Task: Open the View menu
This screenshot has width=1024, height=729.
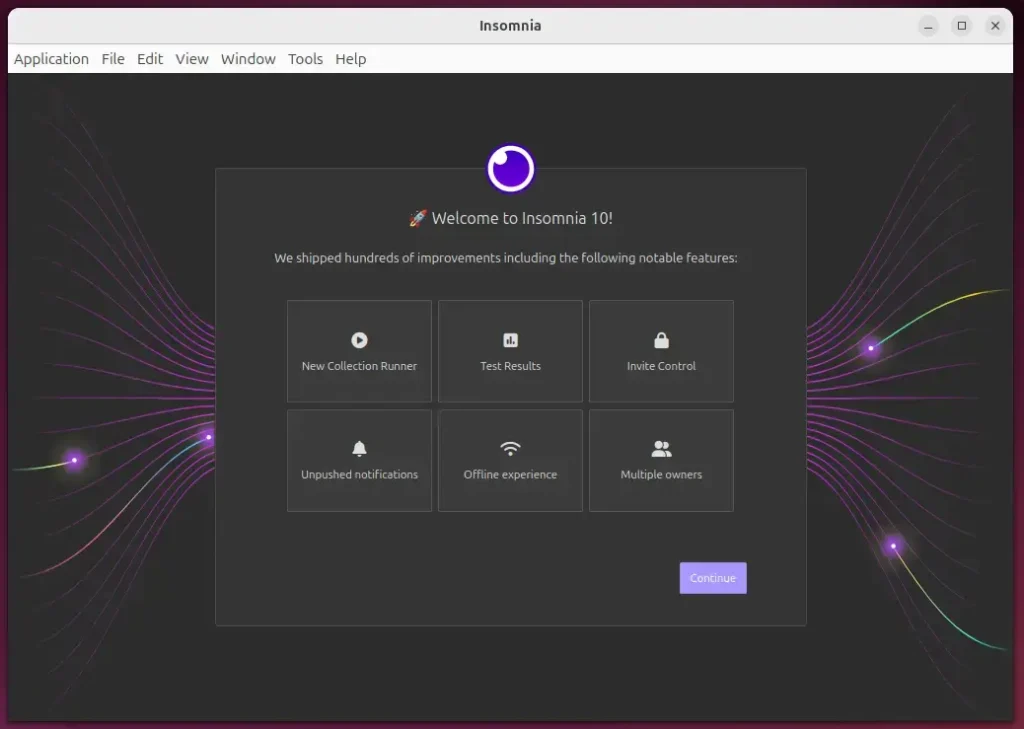Action: point(191,59)
